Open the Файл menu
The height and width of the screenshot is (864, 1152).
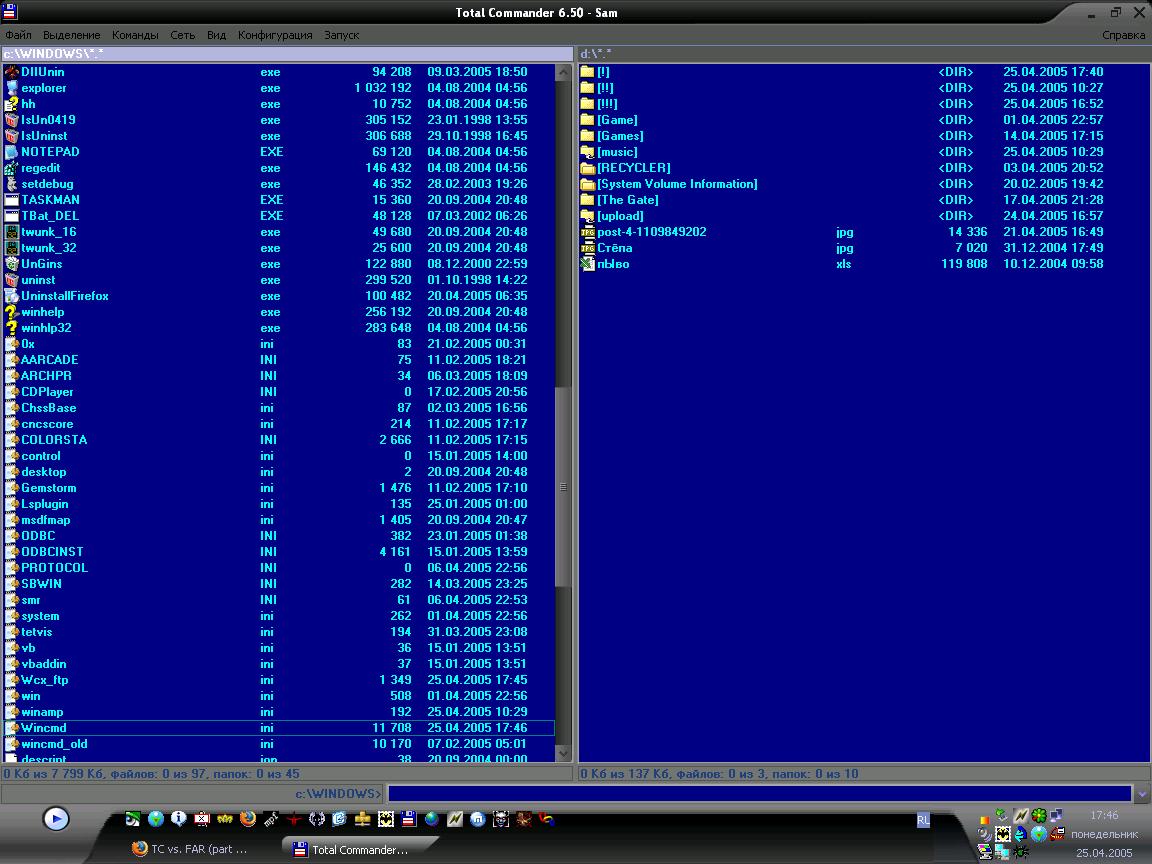[18, 35]
